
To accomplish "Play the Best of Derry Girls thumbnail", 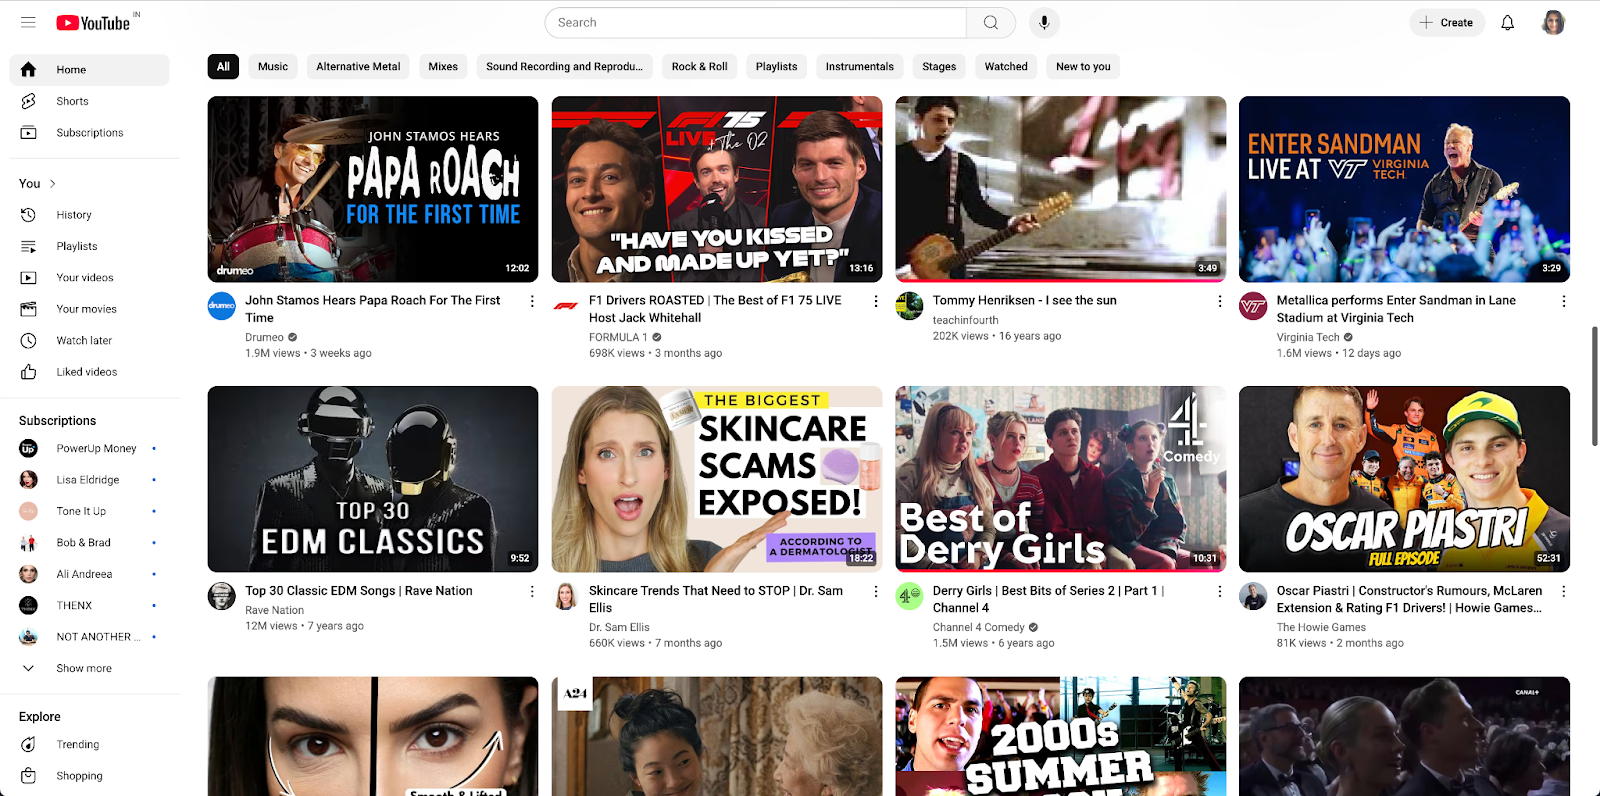I will click(x=1061, y=479).
